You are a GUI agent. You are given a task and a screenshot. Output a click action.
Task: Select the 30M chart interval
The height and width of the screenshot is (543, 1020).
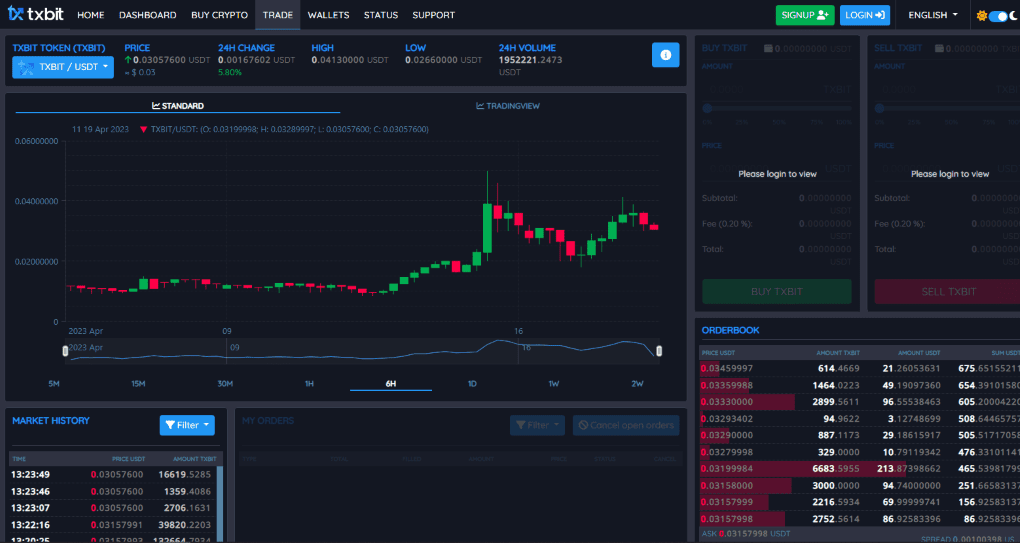pos(225,384)
